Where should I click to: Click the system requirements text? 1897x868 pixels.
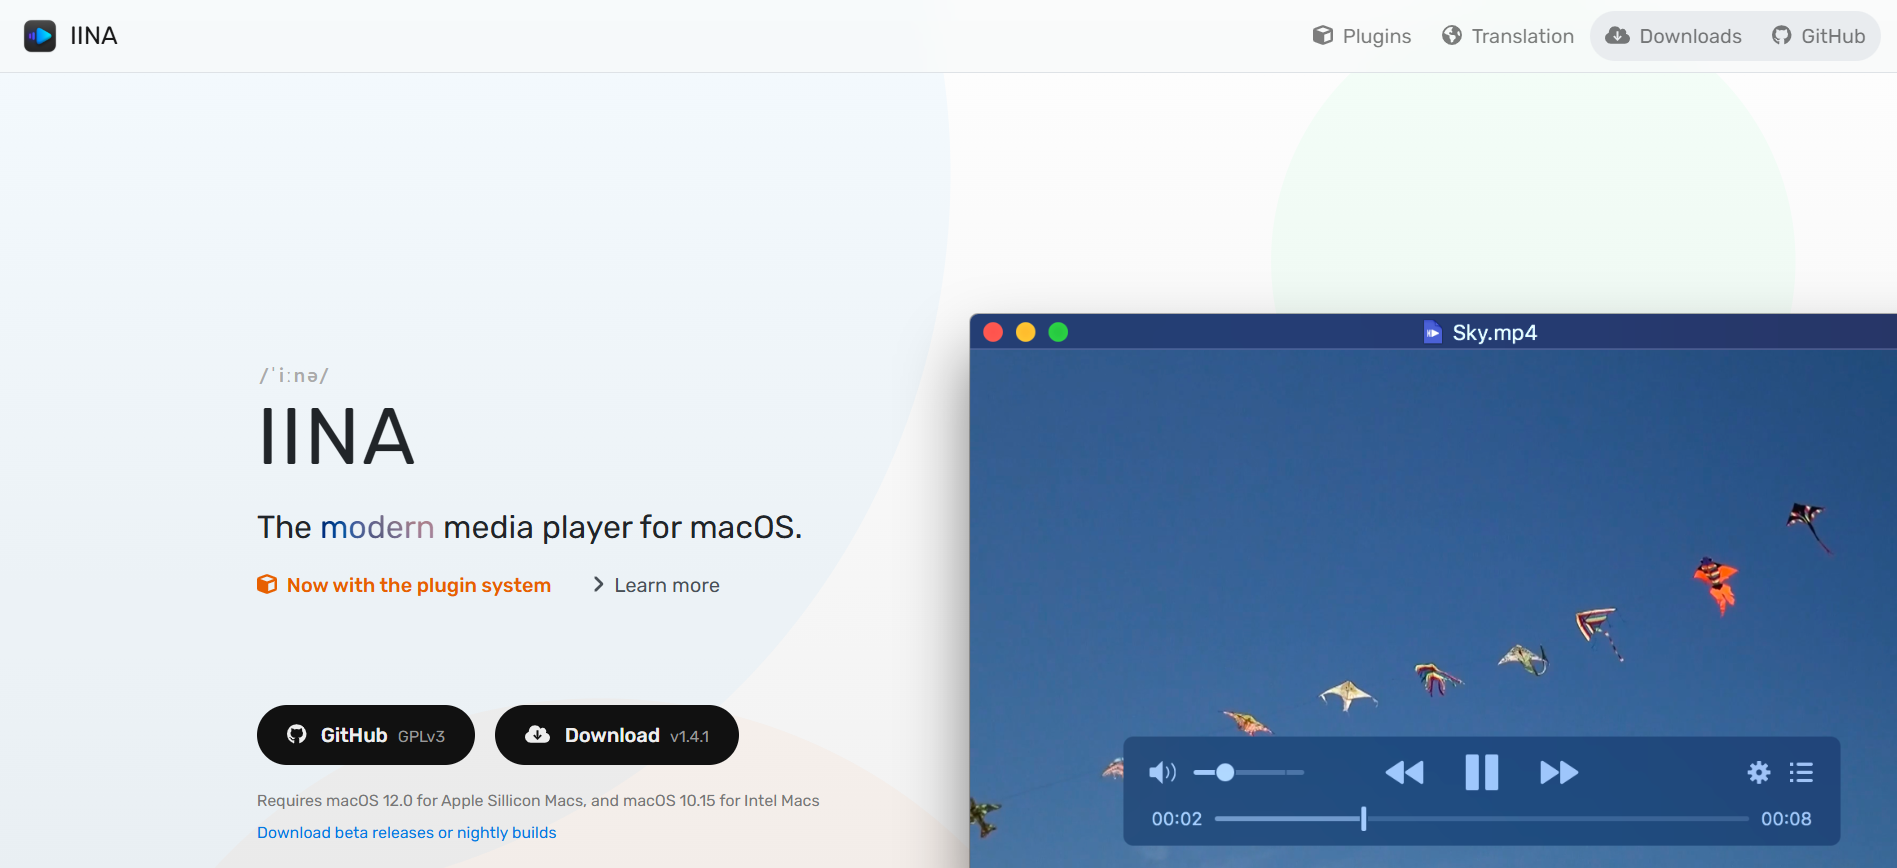click(x=538, y=800)
